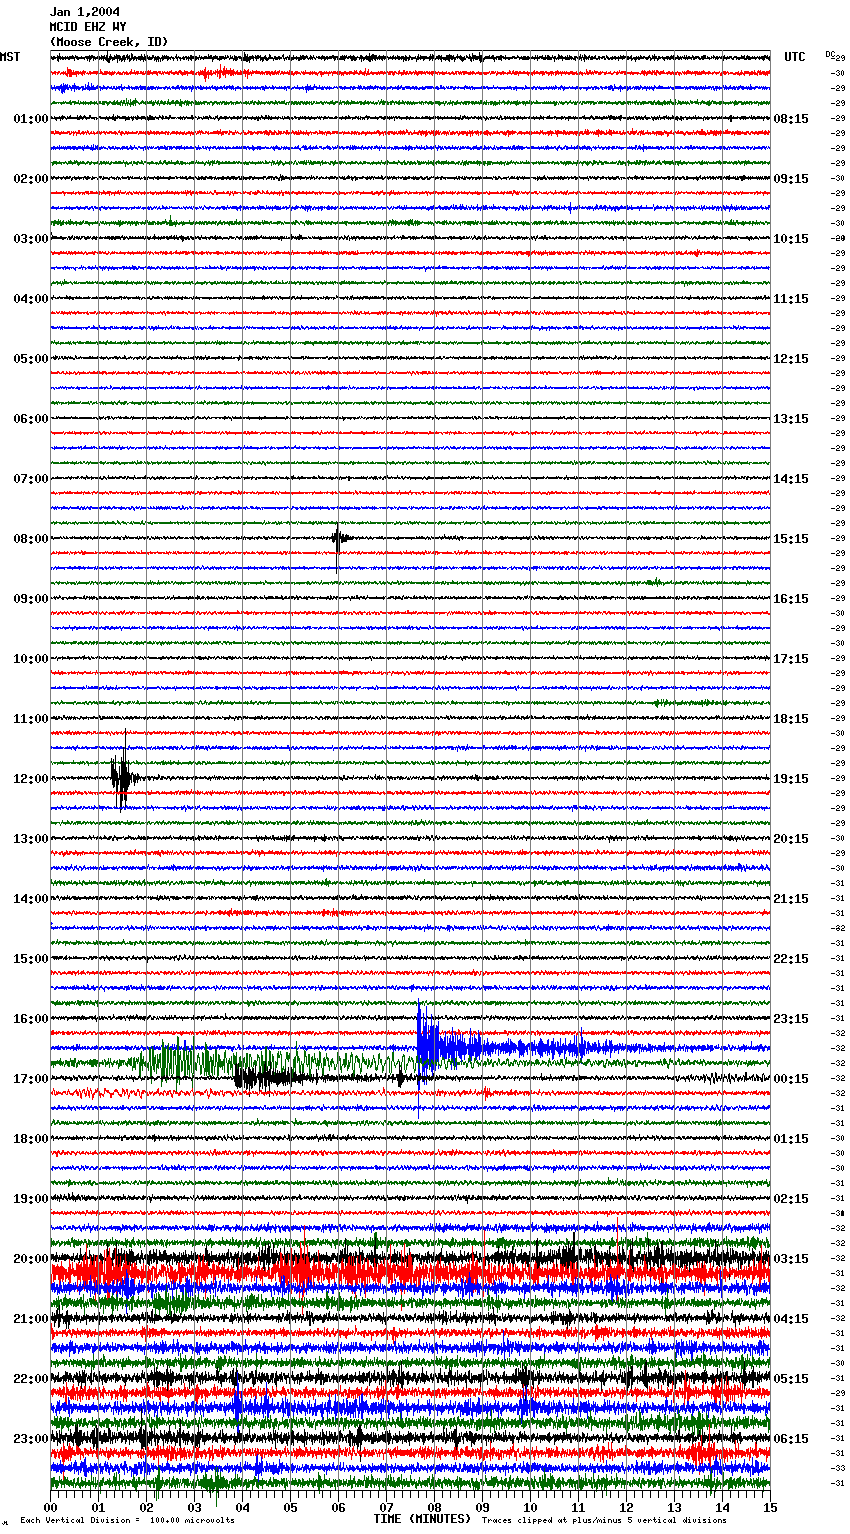Click the '13:00' MST time label
Viewport: 850px width, 1534px height.
(31, 839)
